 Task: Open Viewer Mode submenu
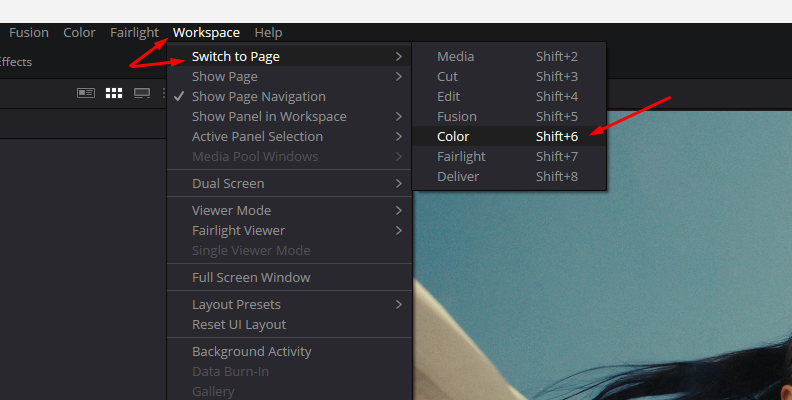(x=289, y=211)
